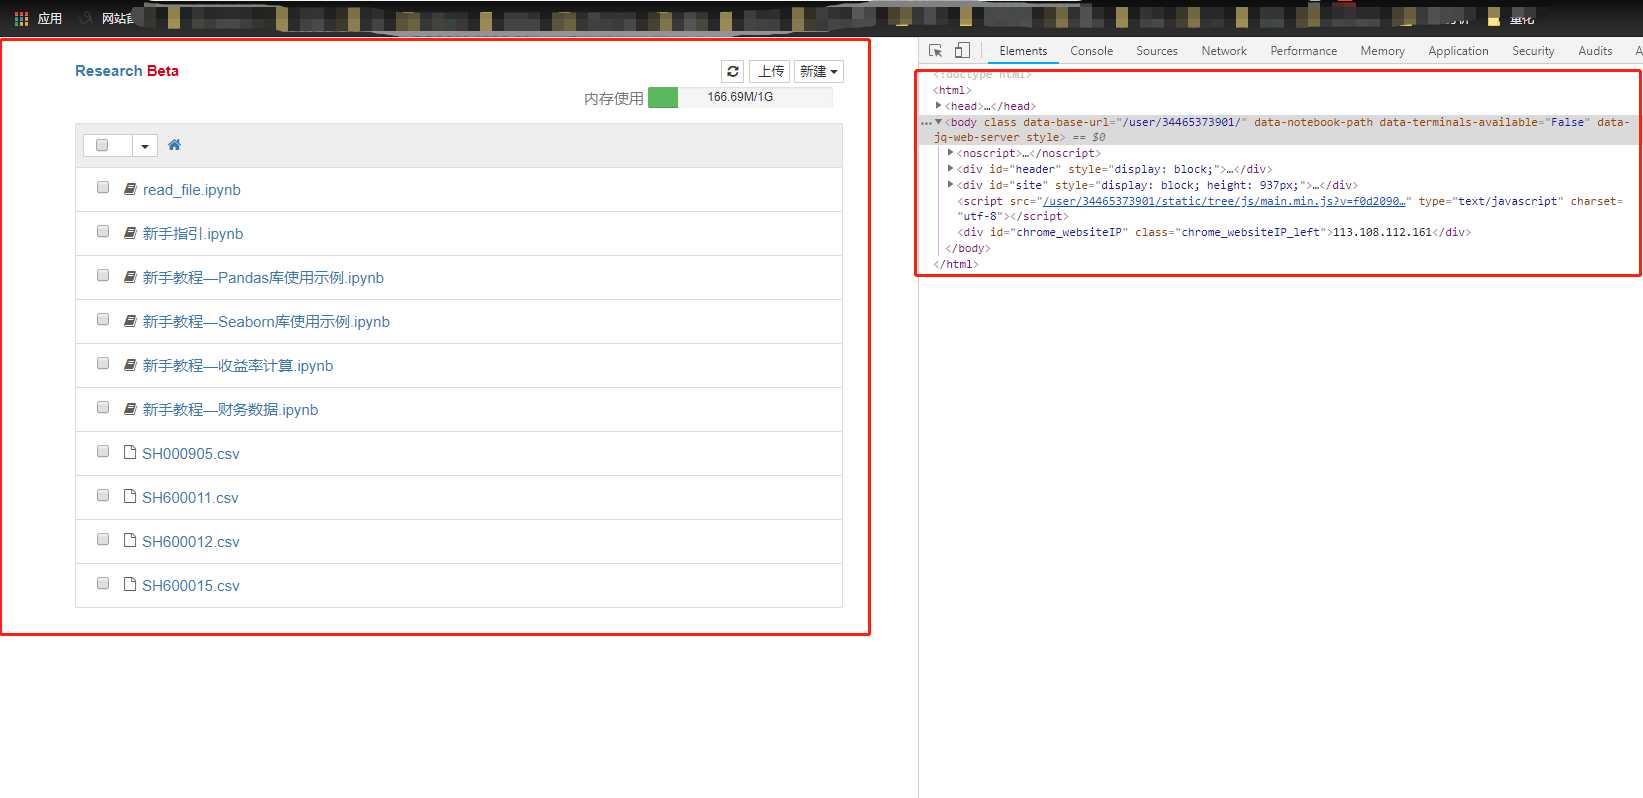
Task: Open 新手教程—财务数据.ipynb
Action: tap(230, 410)
